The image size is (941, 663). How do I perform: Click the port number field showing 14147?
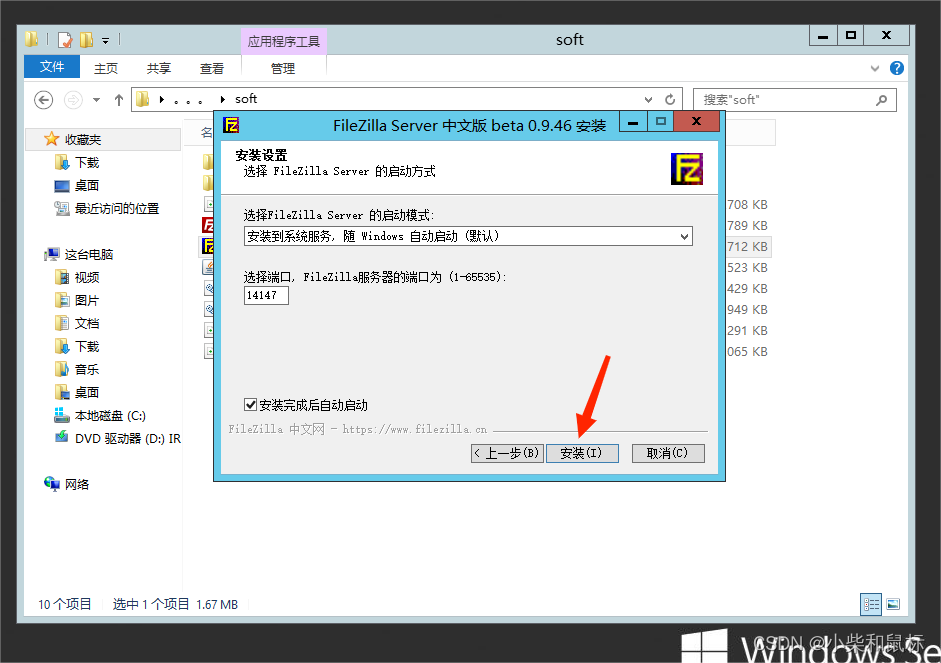click(x=266, y=295)
